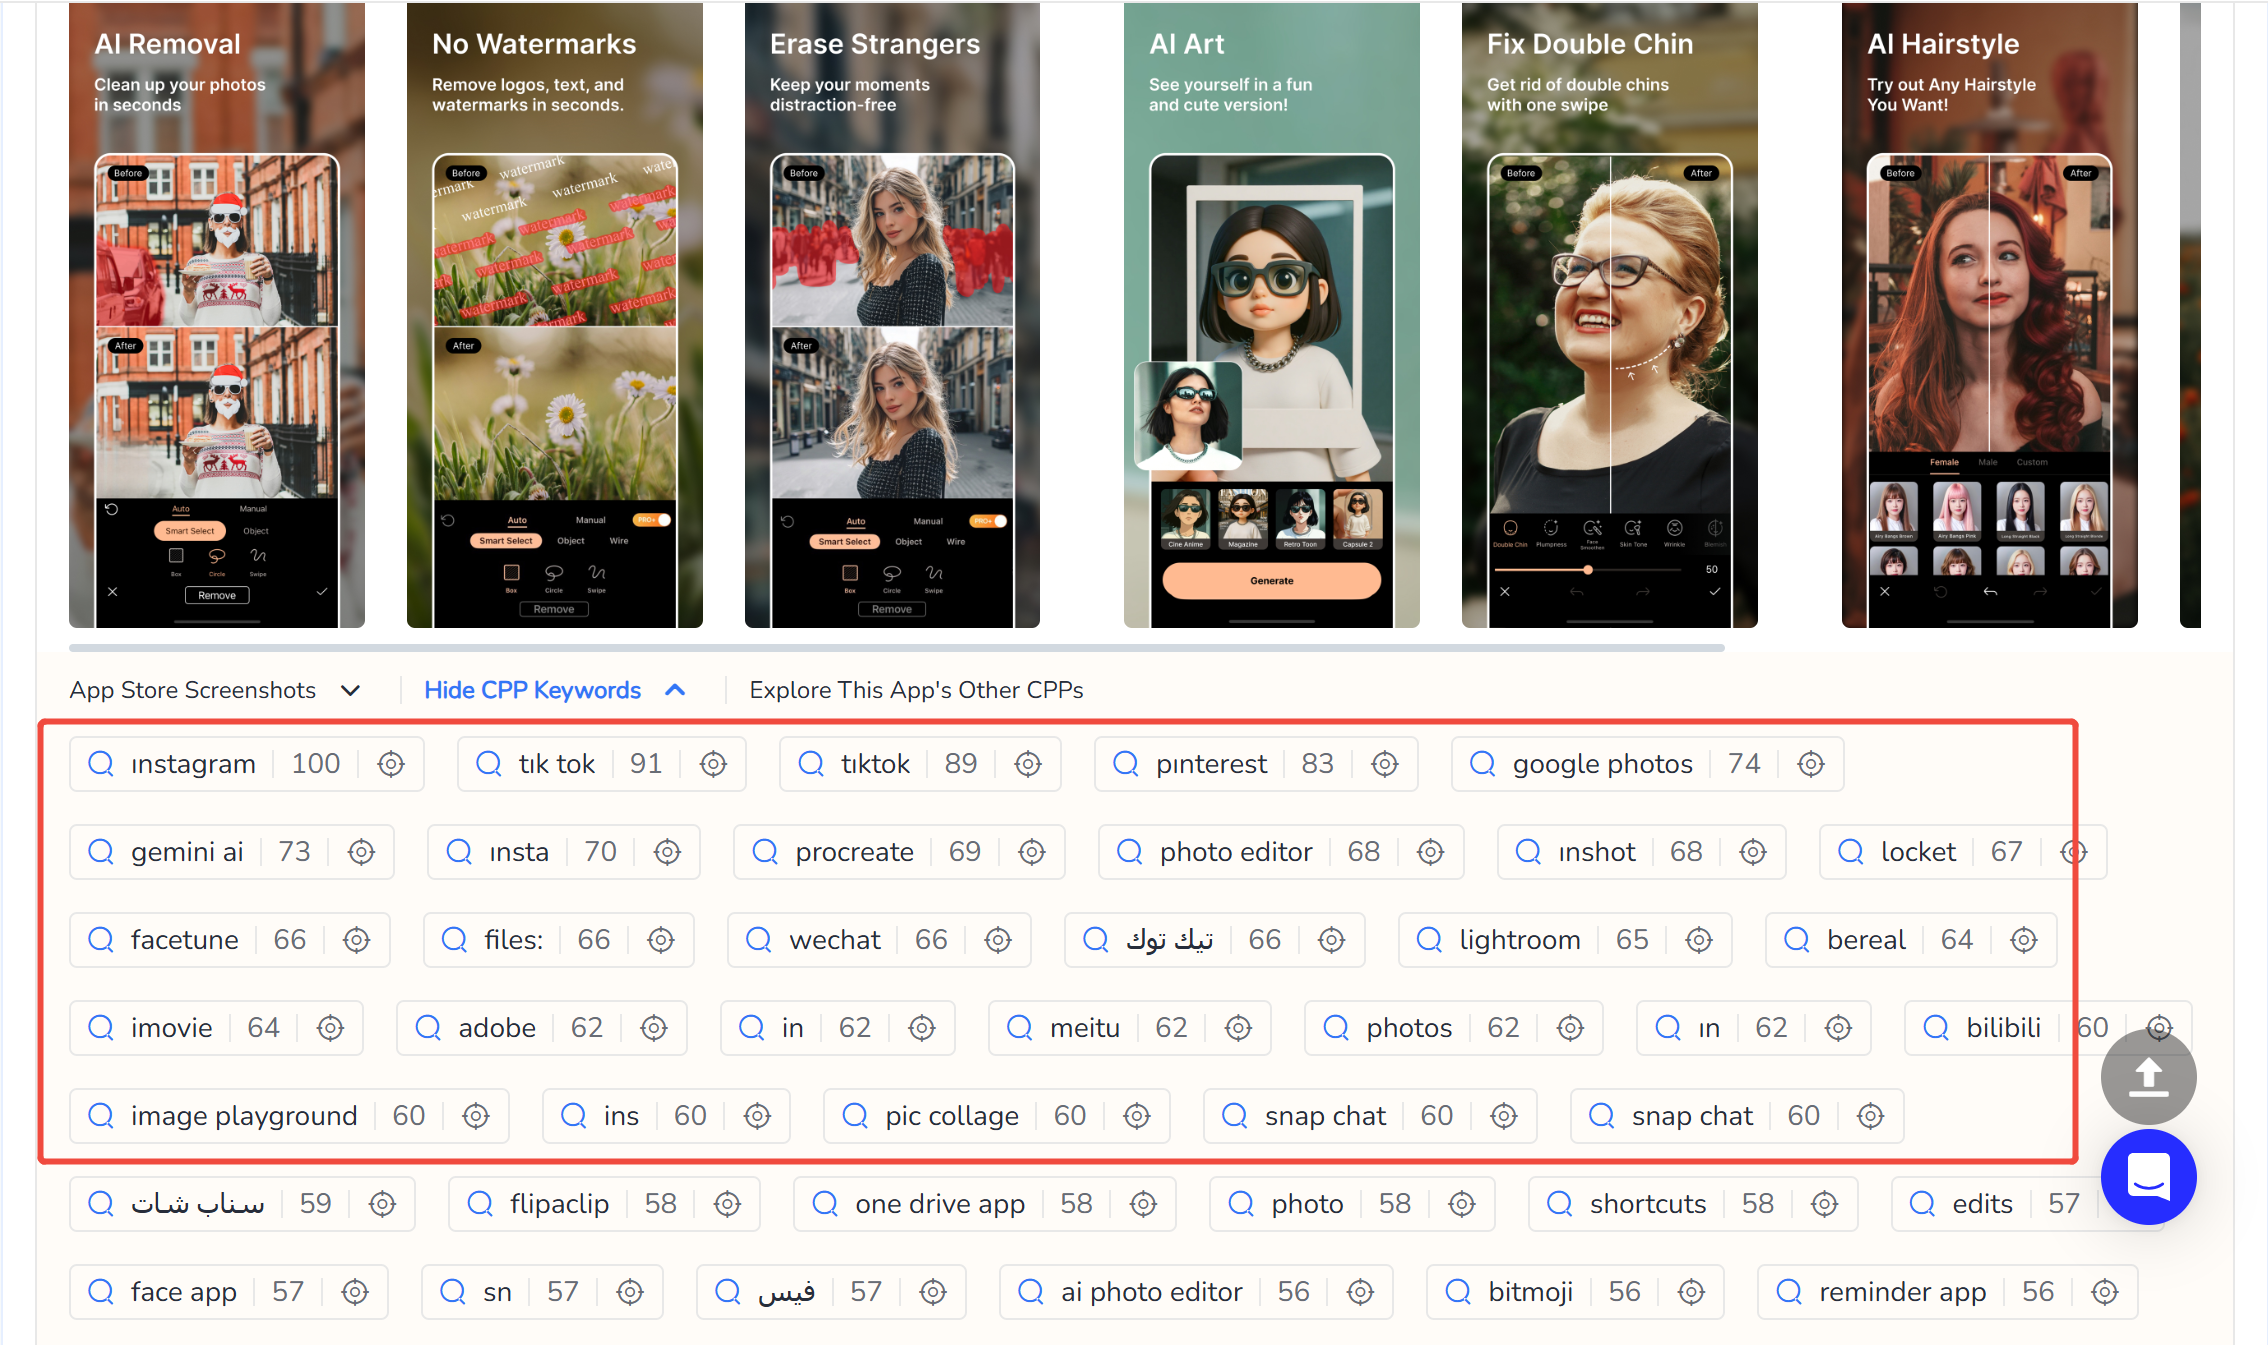Click the target icon for google photos

(1811, 764)
